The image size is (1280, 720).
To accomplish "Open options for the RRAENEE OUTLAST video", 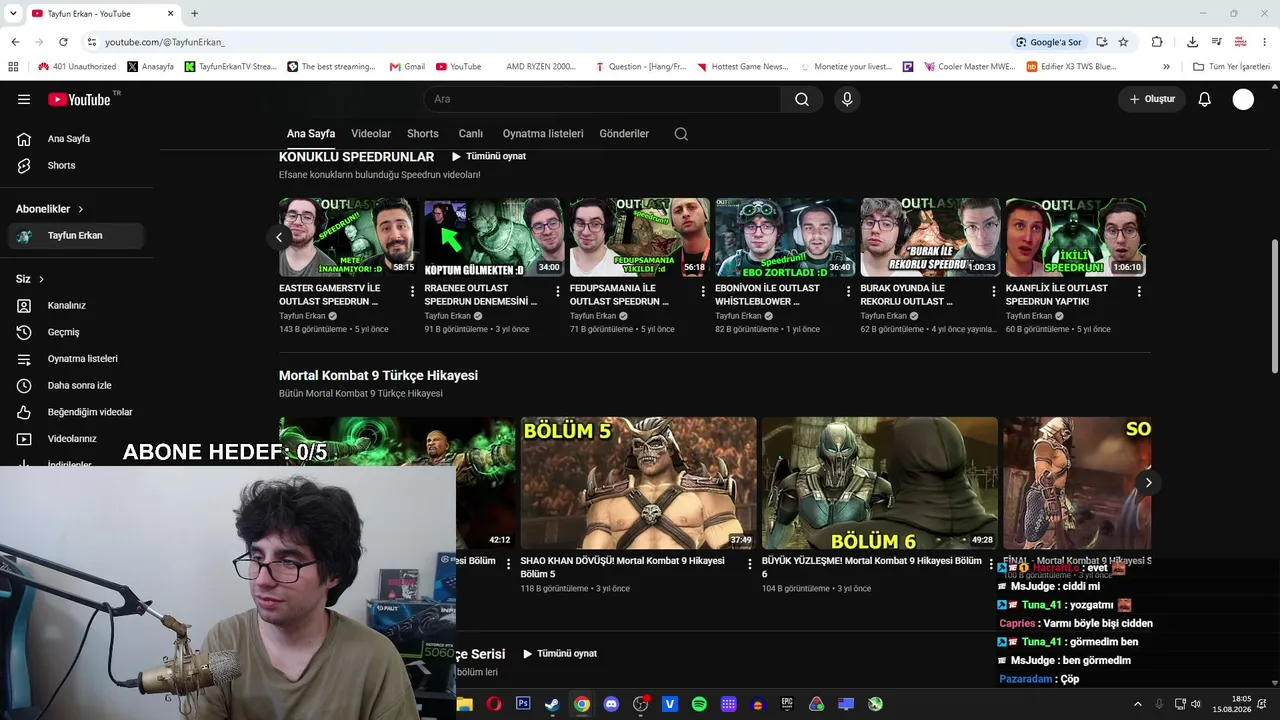I will coord(557,292).
